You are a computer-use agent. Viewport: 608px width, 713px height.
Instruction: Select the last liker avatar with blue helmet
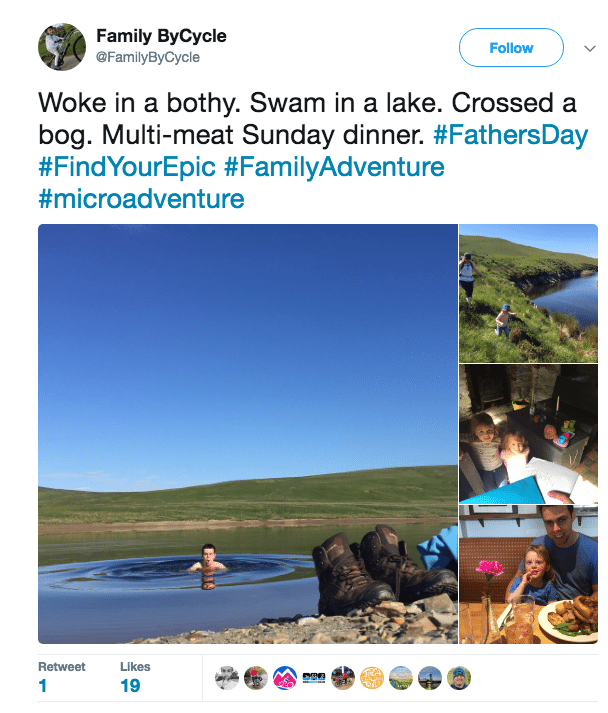(x=459, y=678)
